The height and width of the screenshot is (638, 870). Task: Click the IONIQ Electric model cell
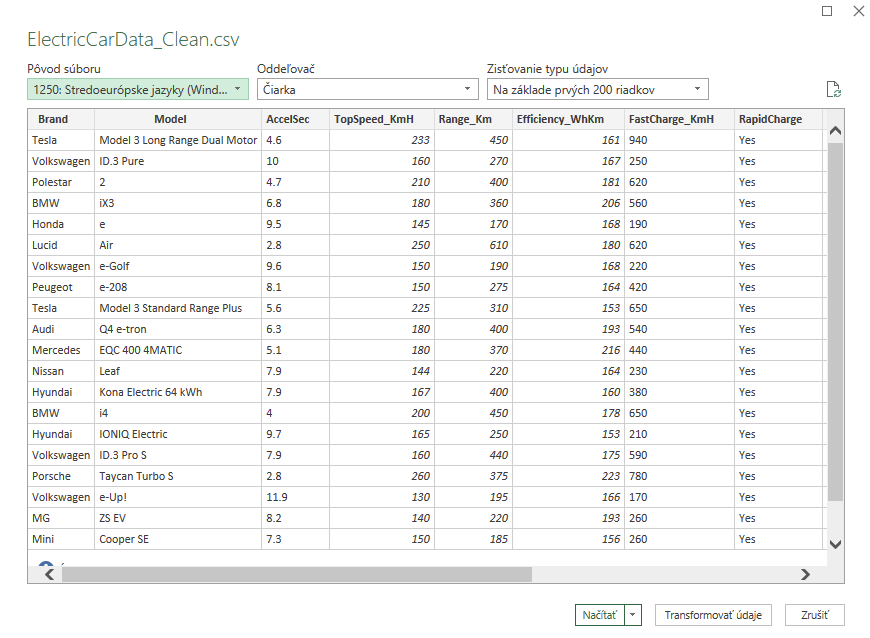click(178, 434)
